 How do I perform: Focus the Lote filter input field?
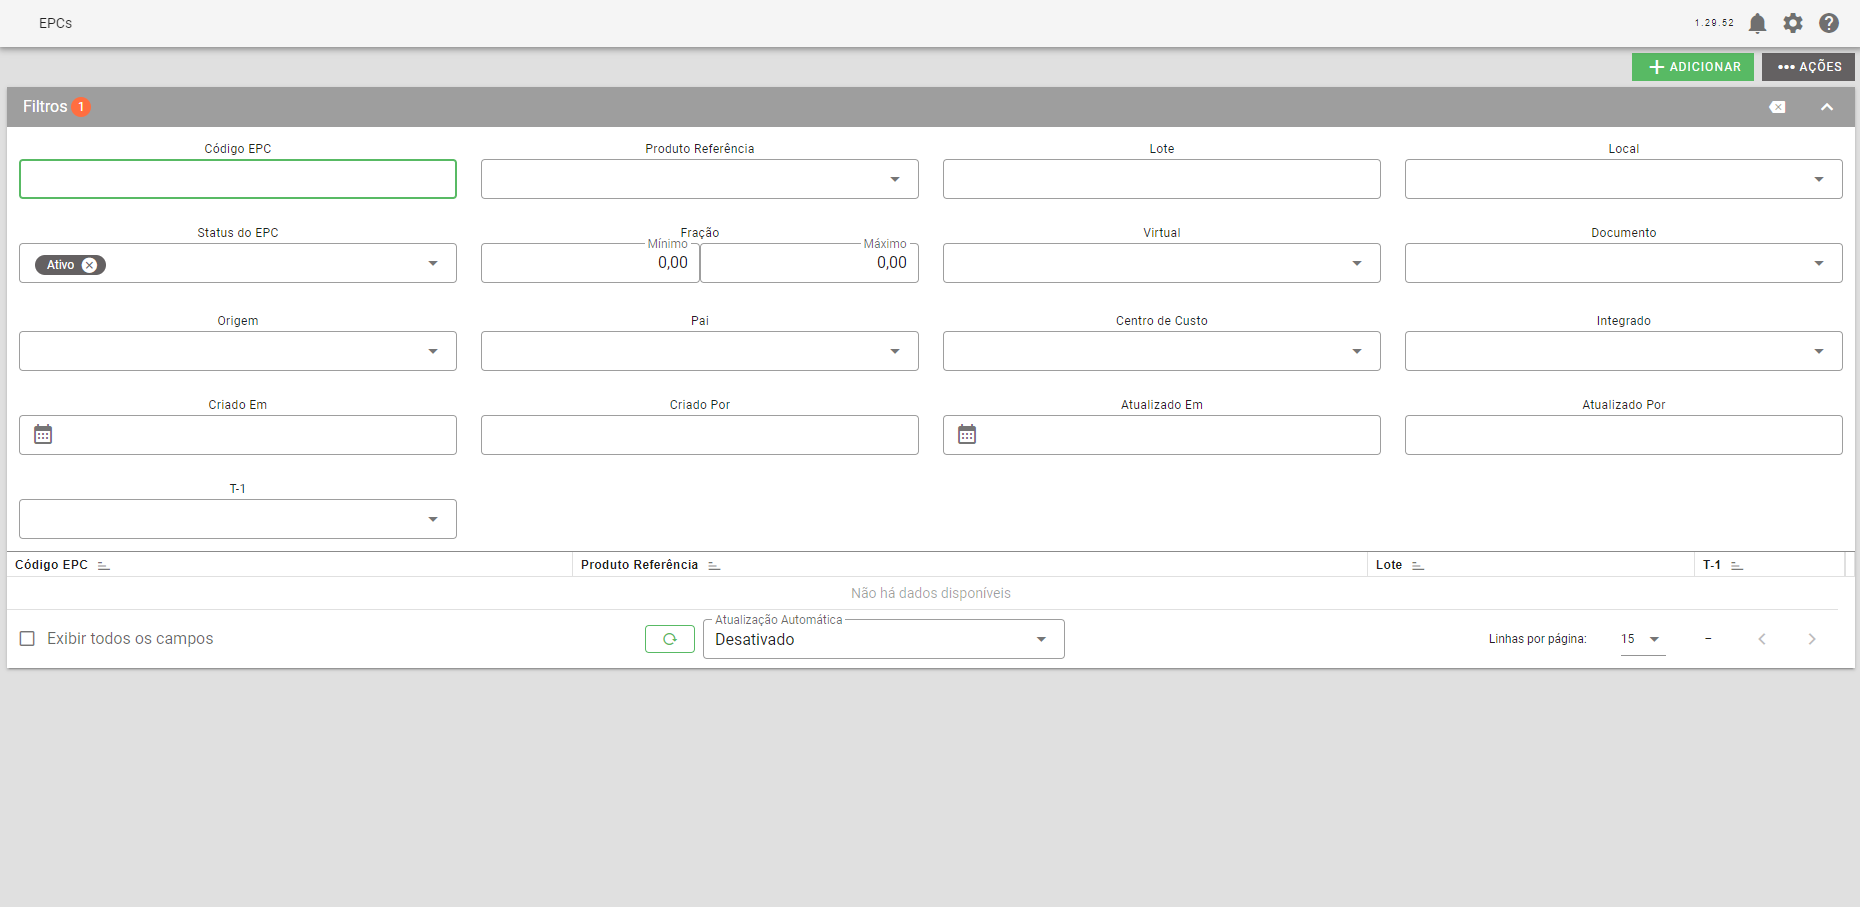(x=1162, y=179)
